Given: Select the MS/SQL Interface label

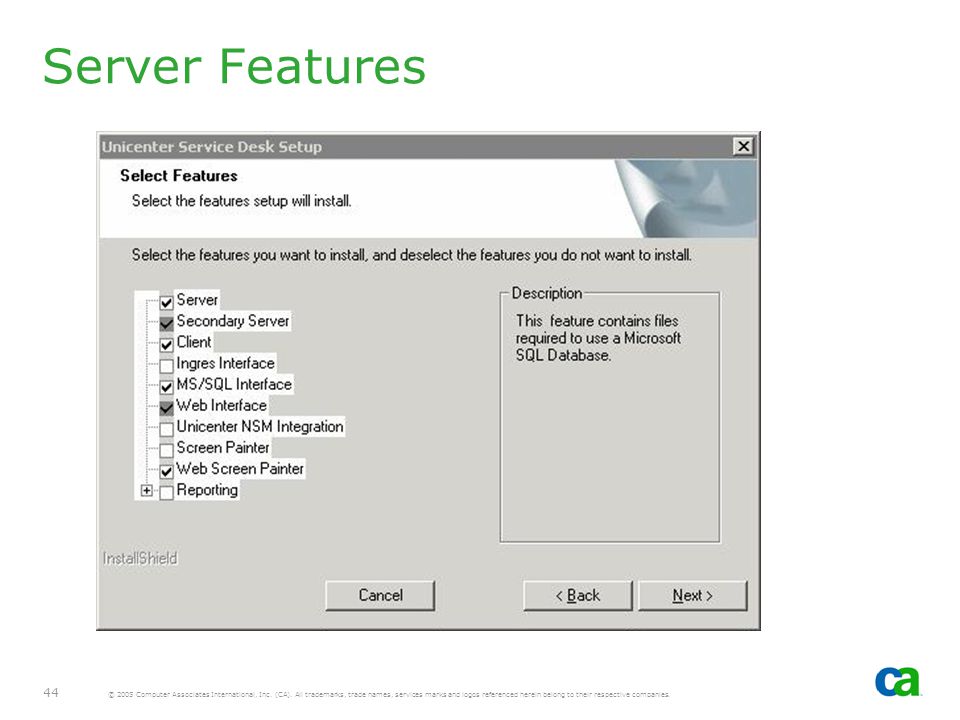Looking at the screenshot, I should 234,384.
